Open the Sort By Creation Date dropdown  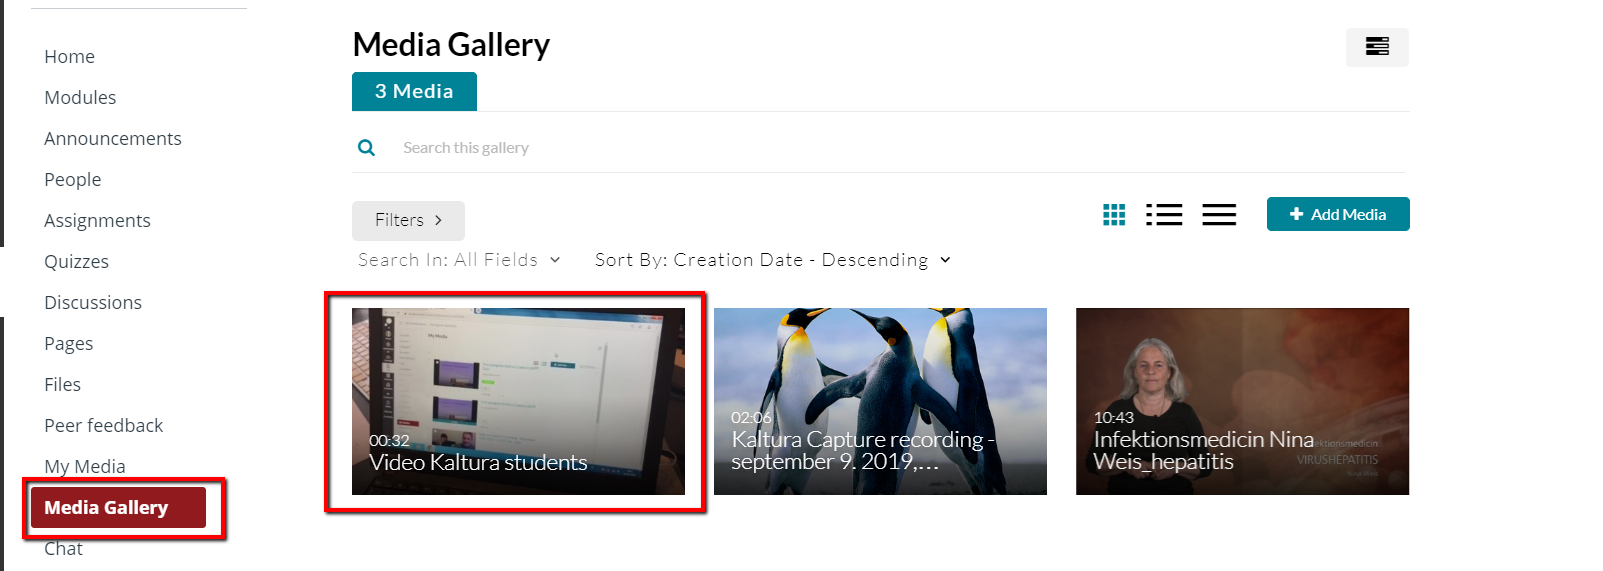click(x=773, y=260)
